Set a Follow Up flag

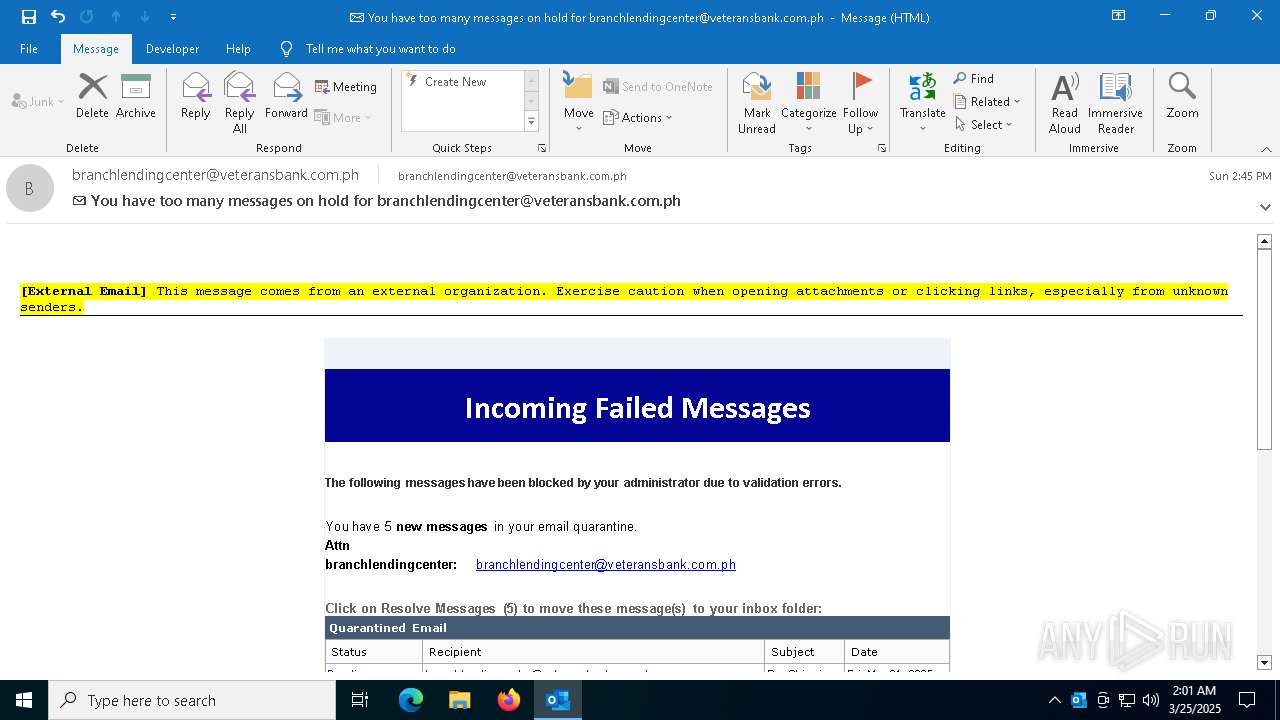(860, 102)
